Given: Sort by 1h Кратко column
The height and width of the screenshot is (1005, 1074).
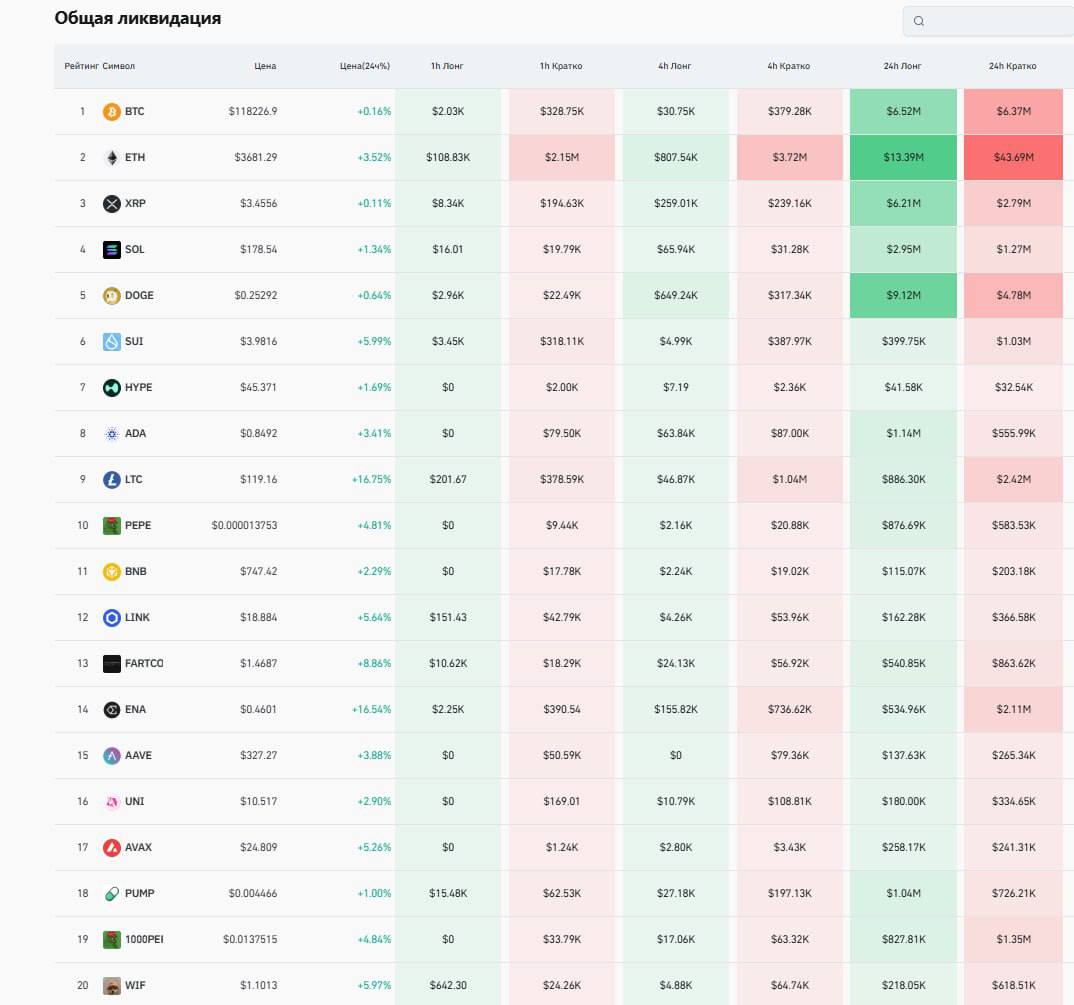Looking at the screenshot, I should [561, 66].
